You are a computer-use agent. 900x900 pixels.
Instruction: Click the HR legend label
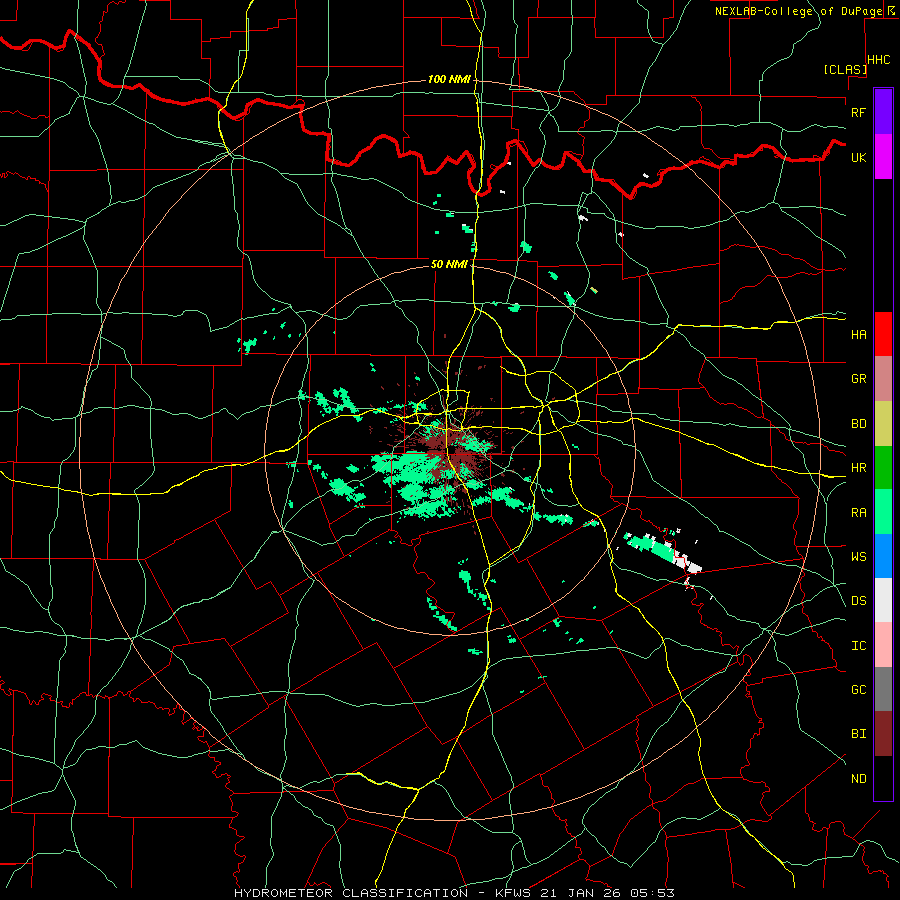858,468
